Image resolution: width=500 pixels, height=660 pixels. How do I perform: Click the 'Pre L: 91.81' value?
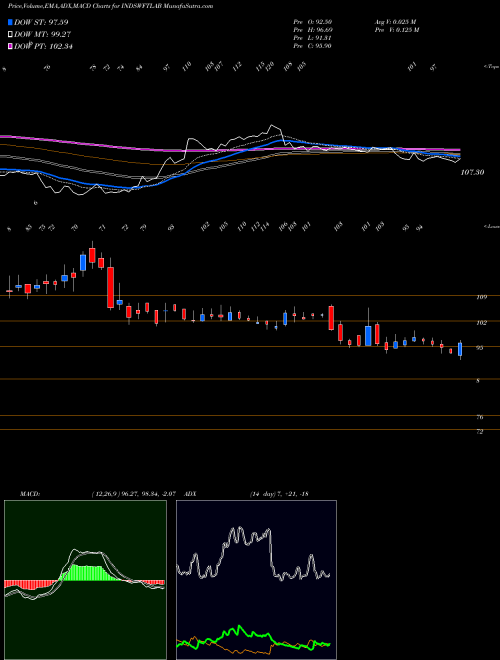(x=313, y=38)
